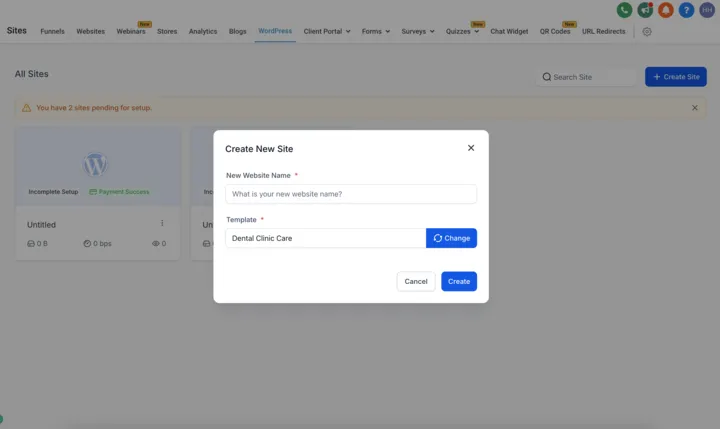Dismiss the pending sites warning banner
720x429 pixels.
[694, 107]
